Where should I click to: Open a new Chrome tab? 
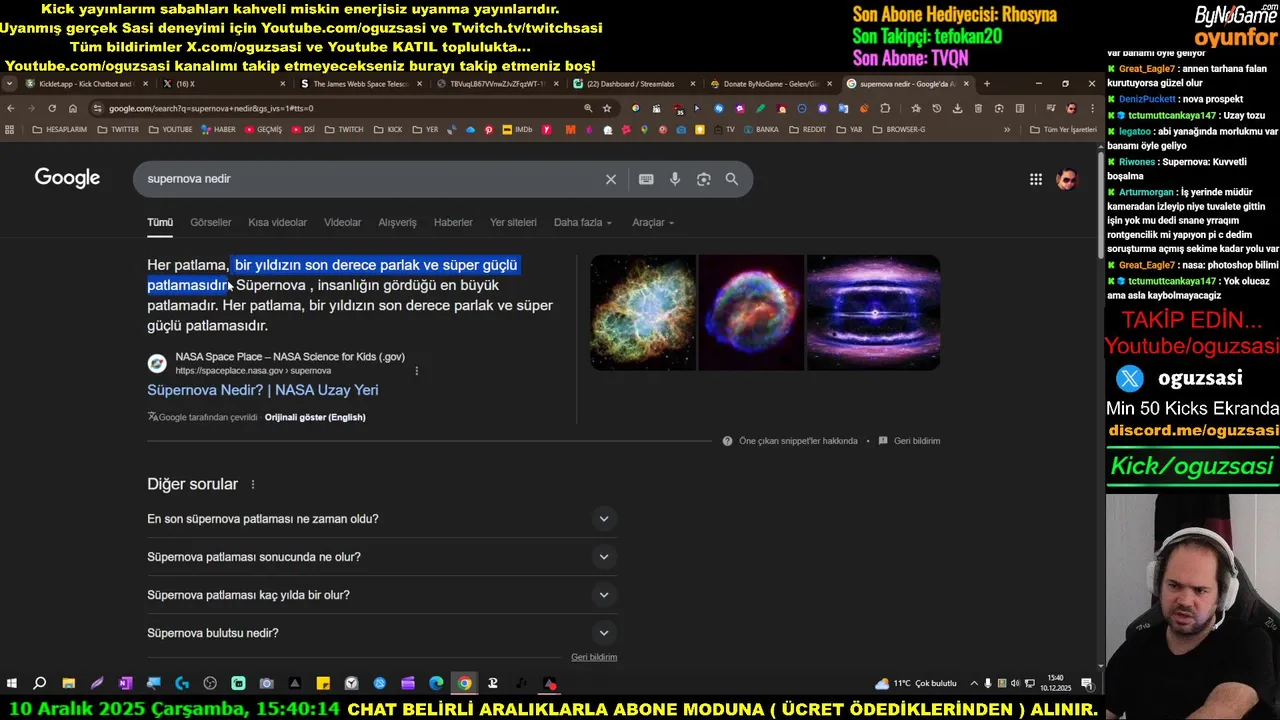987,84
